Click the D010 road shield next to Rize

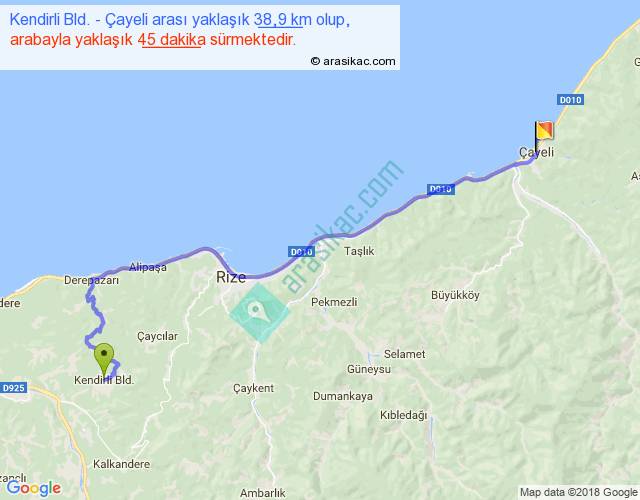(301, 252)
